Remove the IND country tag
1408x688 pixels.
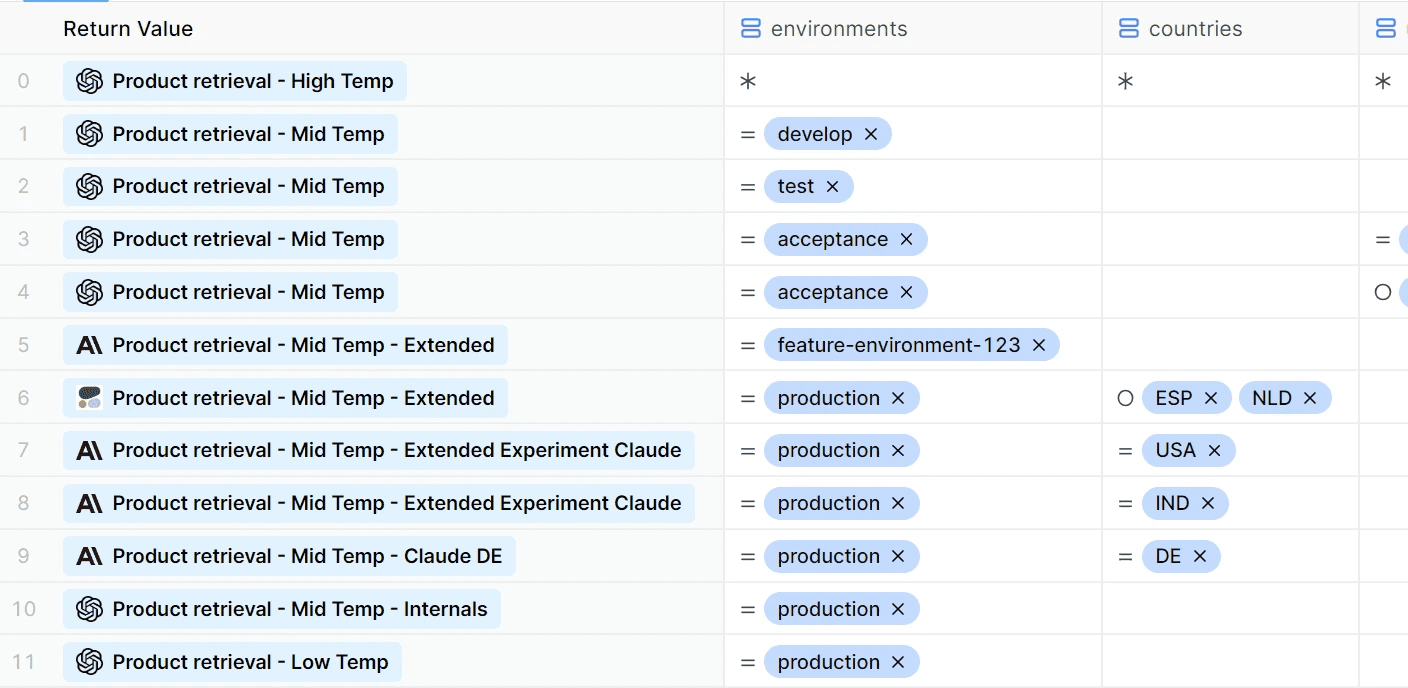click(1208, 504)
